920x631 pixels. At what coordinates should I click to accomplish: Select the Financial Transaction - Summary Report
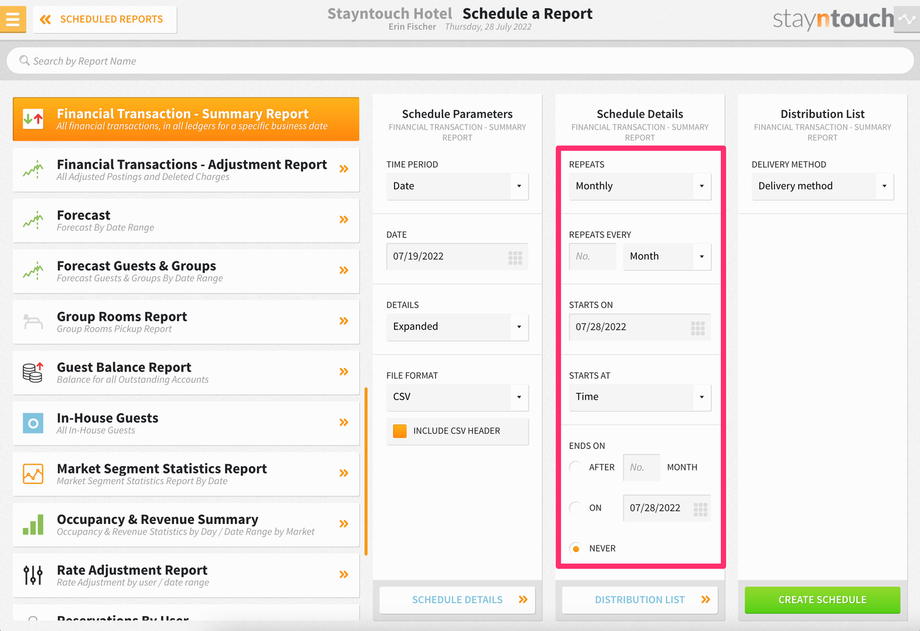click(186, 119)
